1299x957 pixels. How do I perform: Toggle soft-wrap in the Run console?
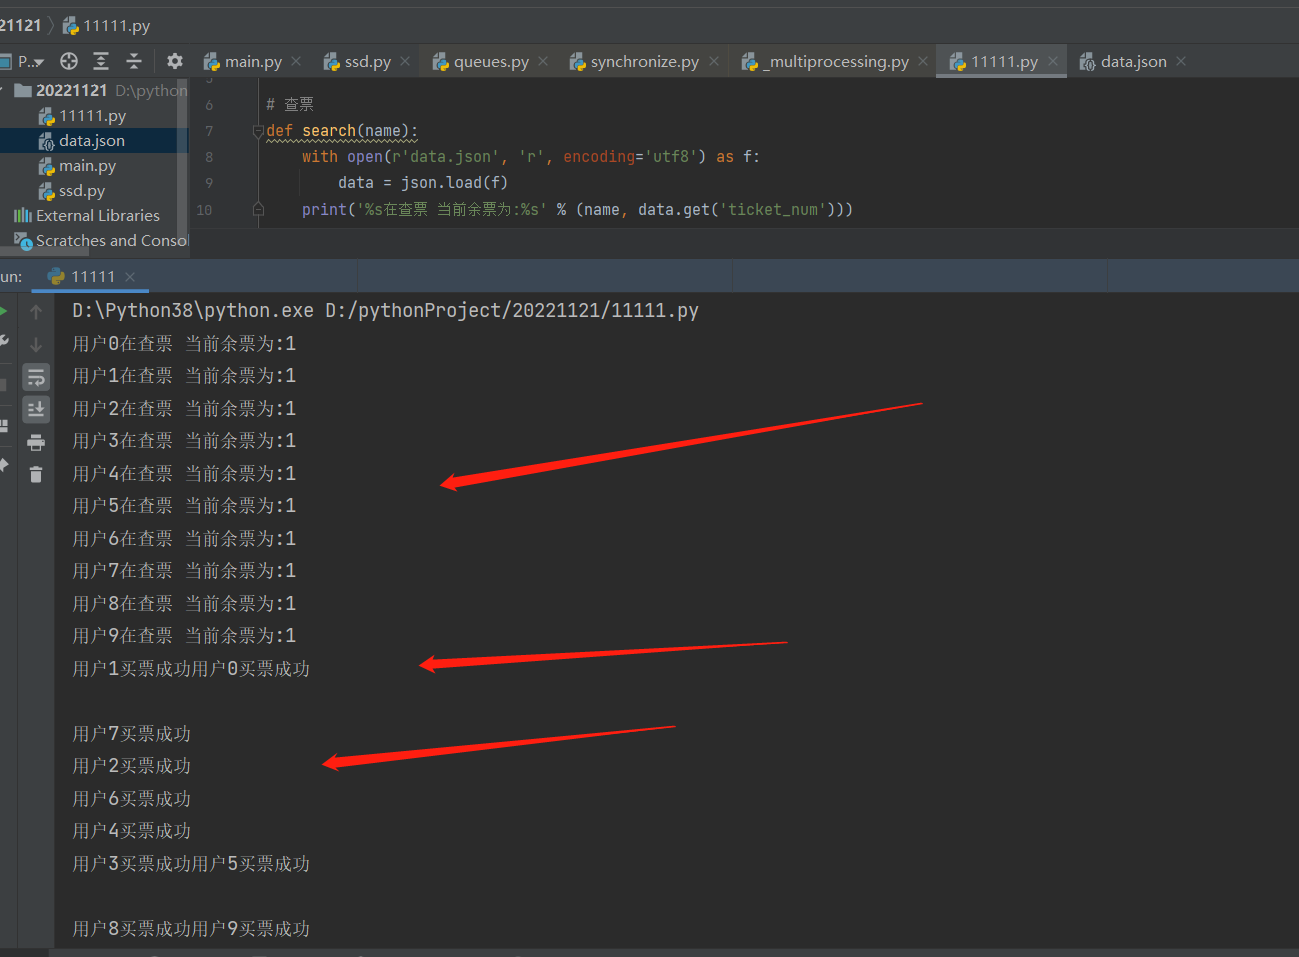click(x=36, y=377)
